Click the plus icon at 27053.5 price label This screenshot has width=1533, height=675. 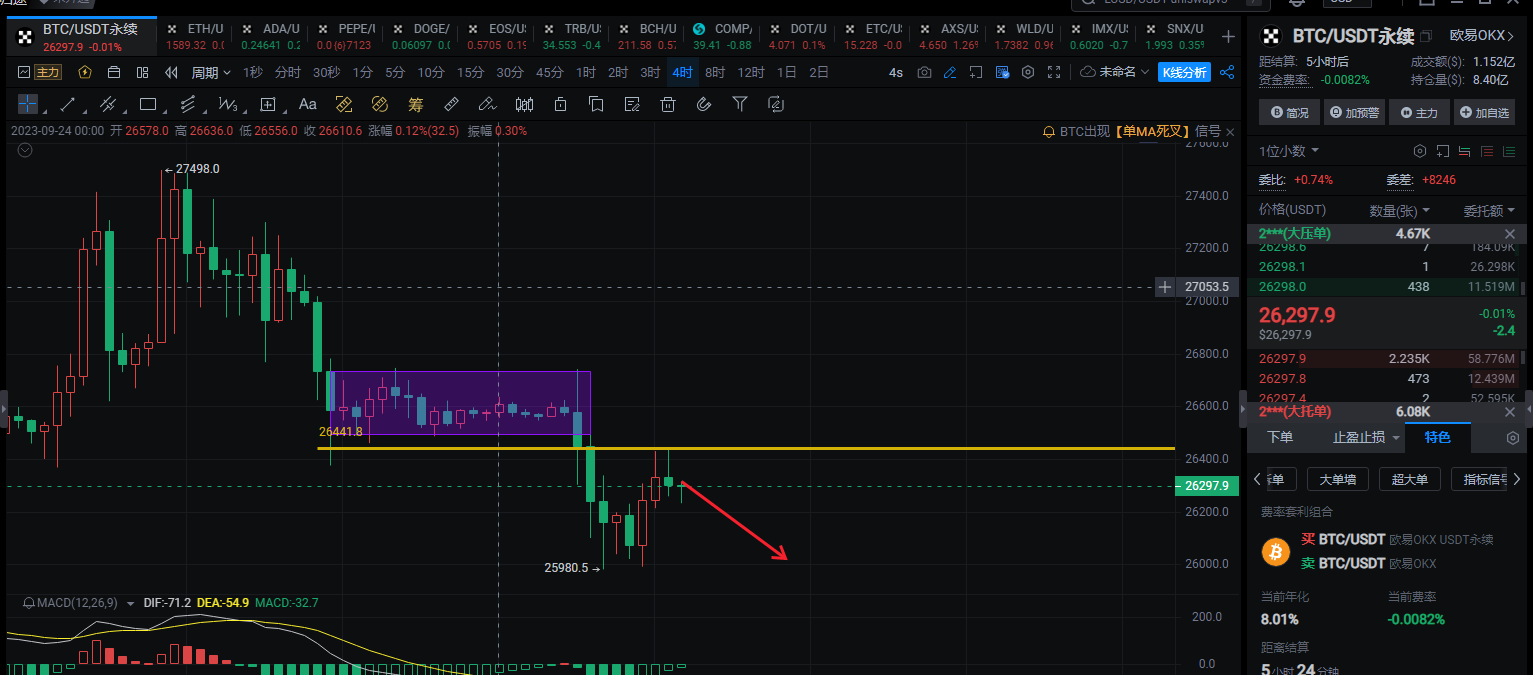click(x=1165, y=287)
